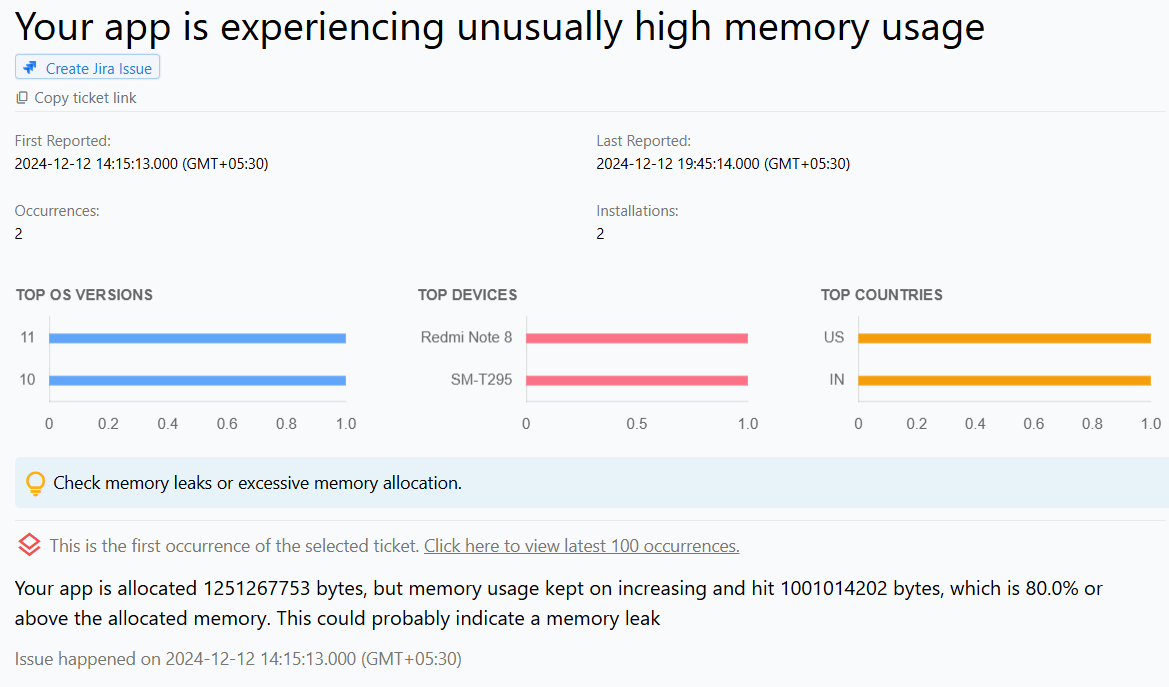This screenshot has width=1169, height=687.
Task: Click the pink bar for SM-T295 device
Action: tap(637, 380)
